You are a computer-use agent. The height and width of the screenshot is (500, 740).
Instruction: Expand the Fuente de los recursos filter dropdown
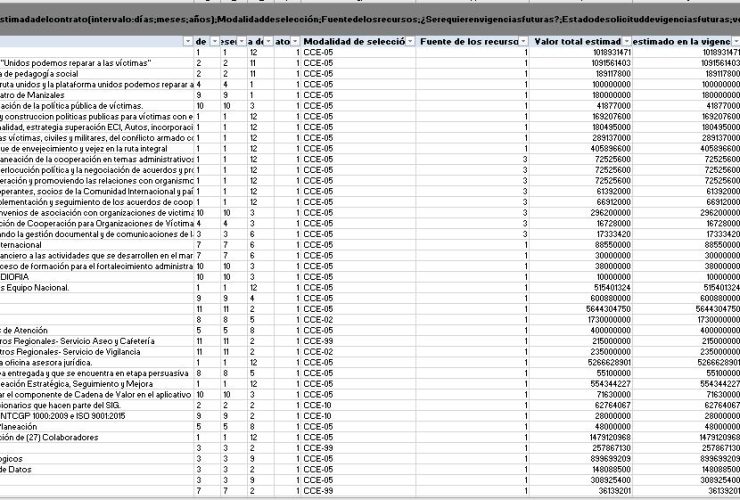tap(523, 42)
